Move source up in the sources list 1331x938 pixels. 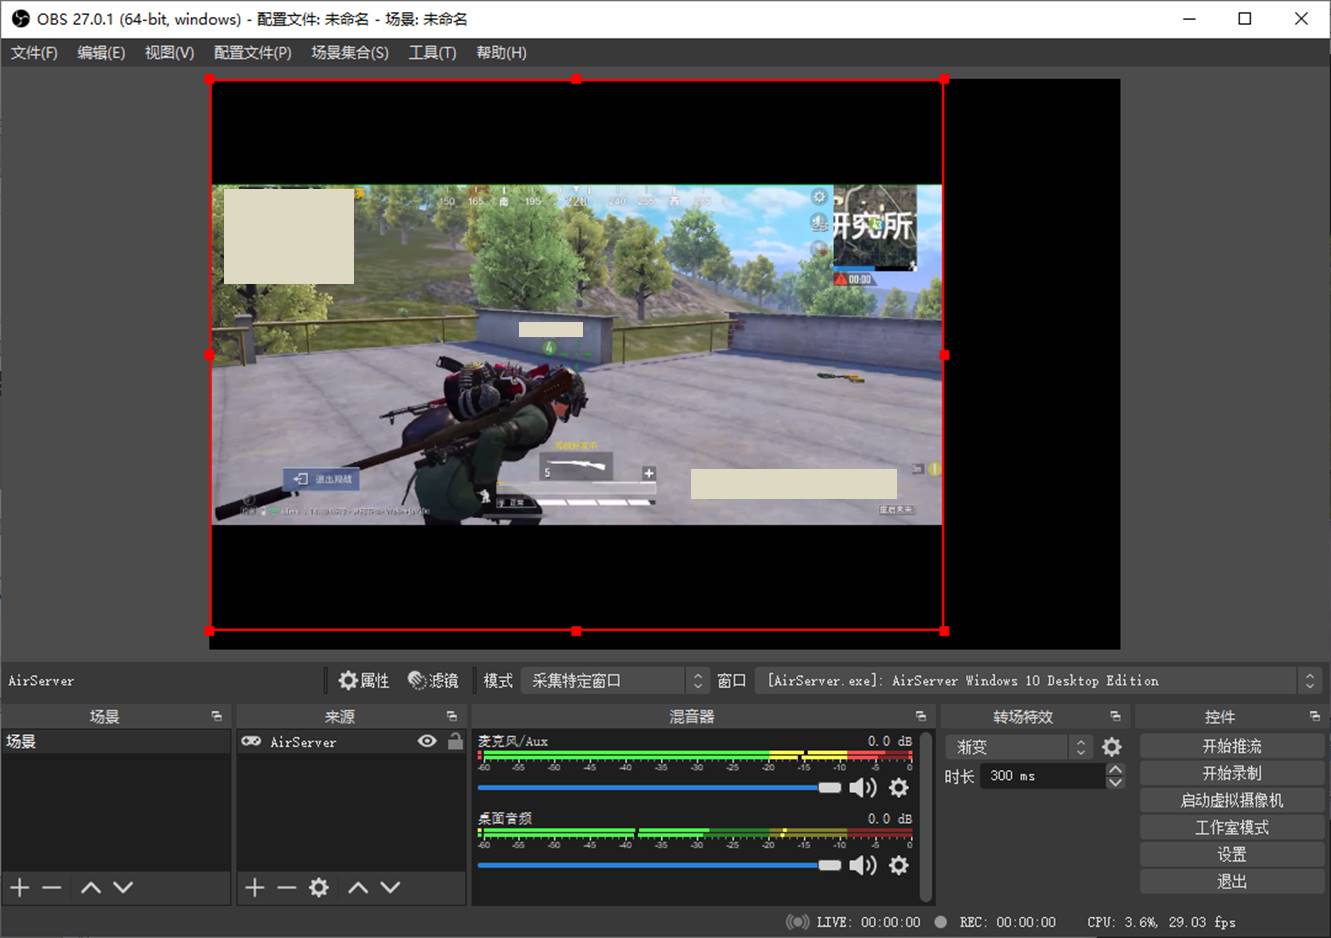[359, 887]
